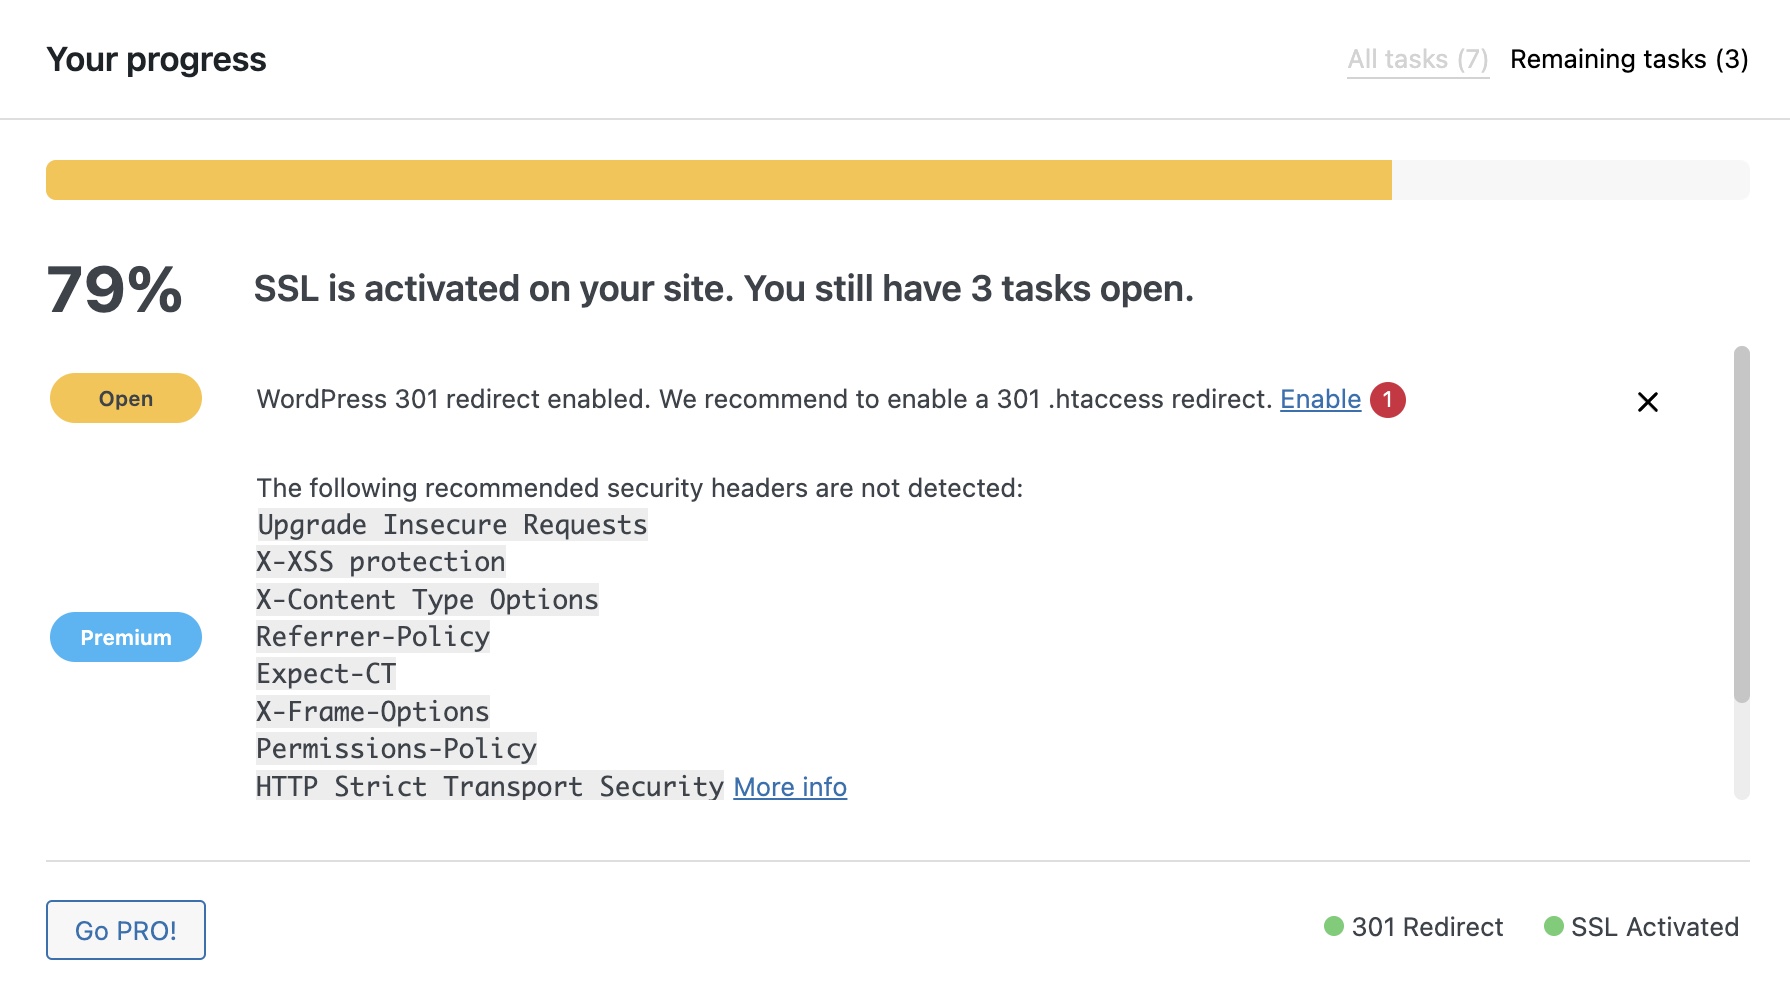Click the Upgrade Insecure Requests header item
This screenshot has width=1790, height=990.
point(452,525)
